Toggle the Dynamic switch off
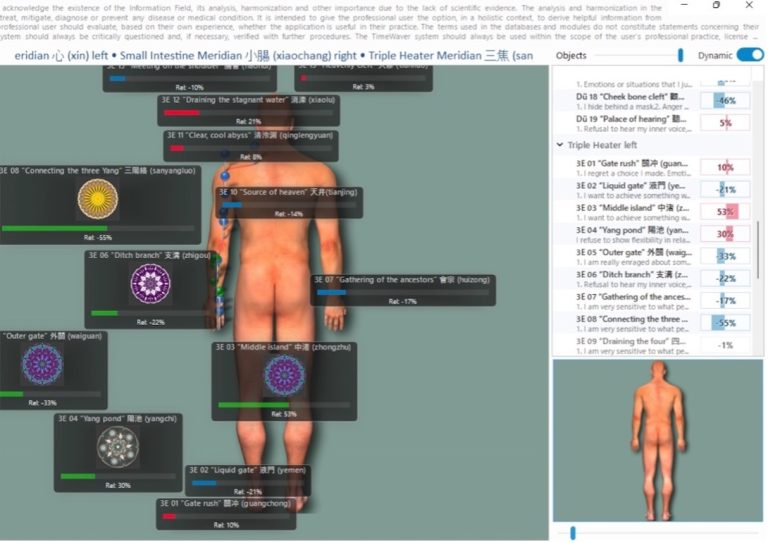This screenshot has height=543, width=768. (749, 55)
